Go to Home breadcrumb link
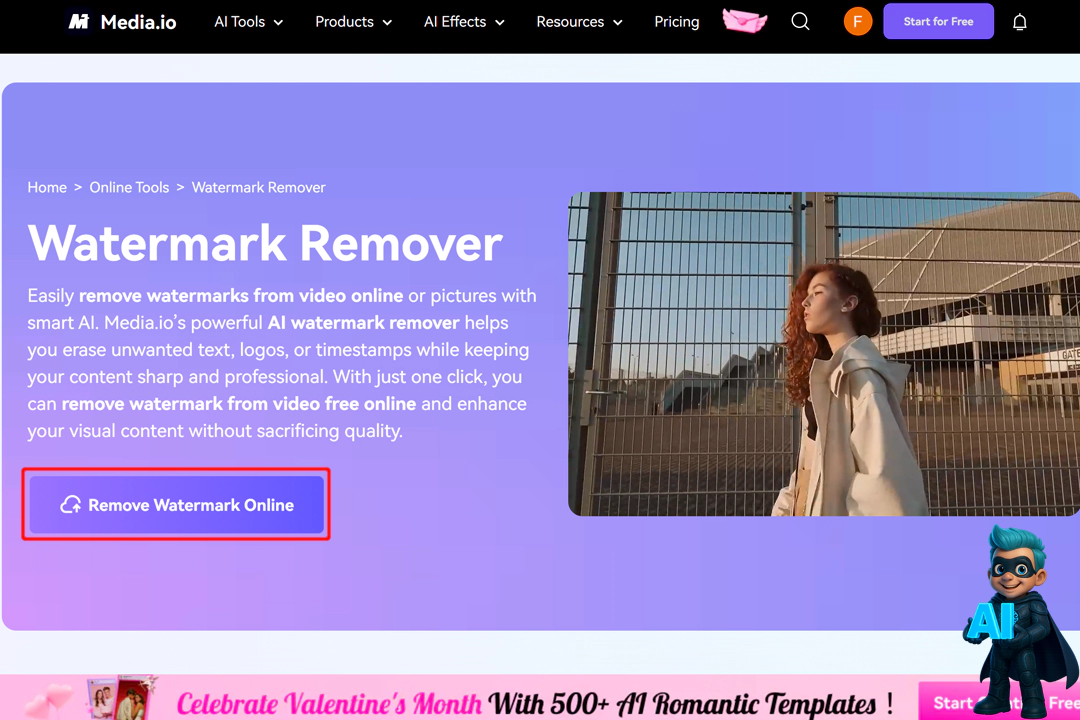1080x720 pixels. [x=47, y=187]
